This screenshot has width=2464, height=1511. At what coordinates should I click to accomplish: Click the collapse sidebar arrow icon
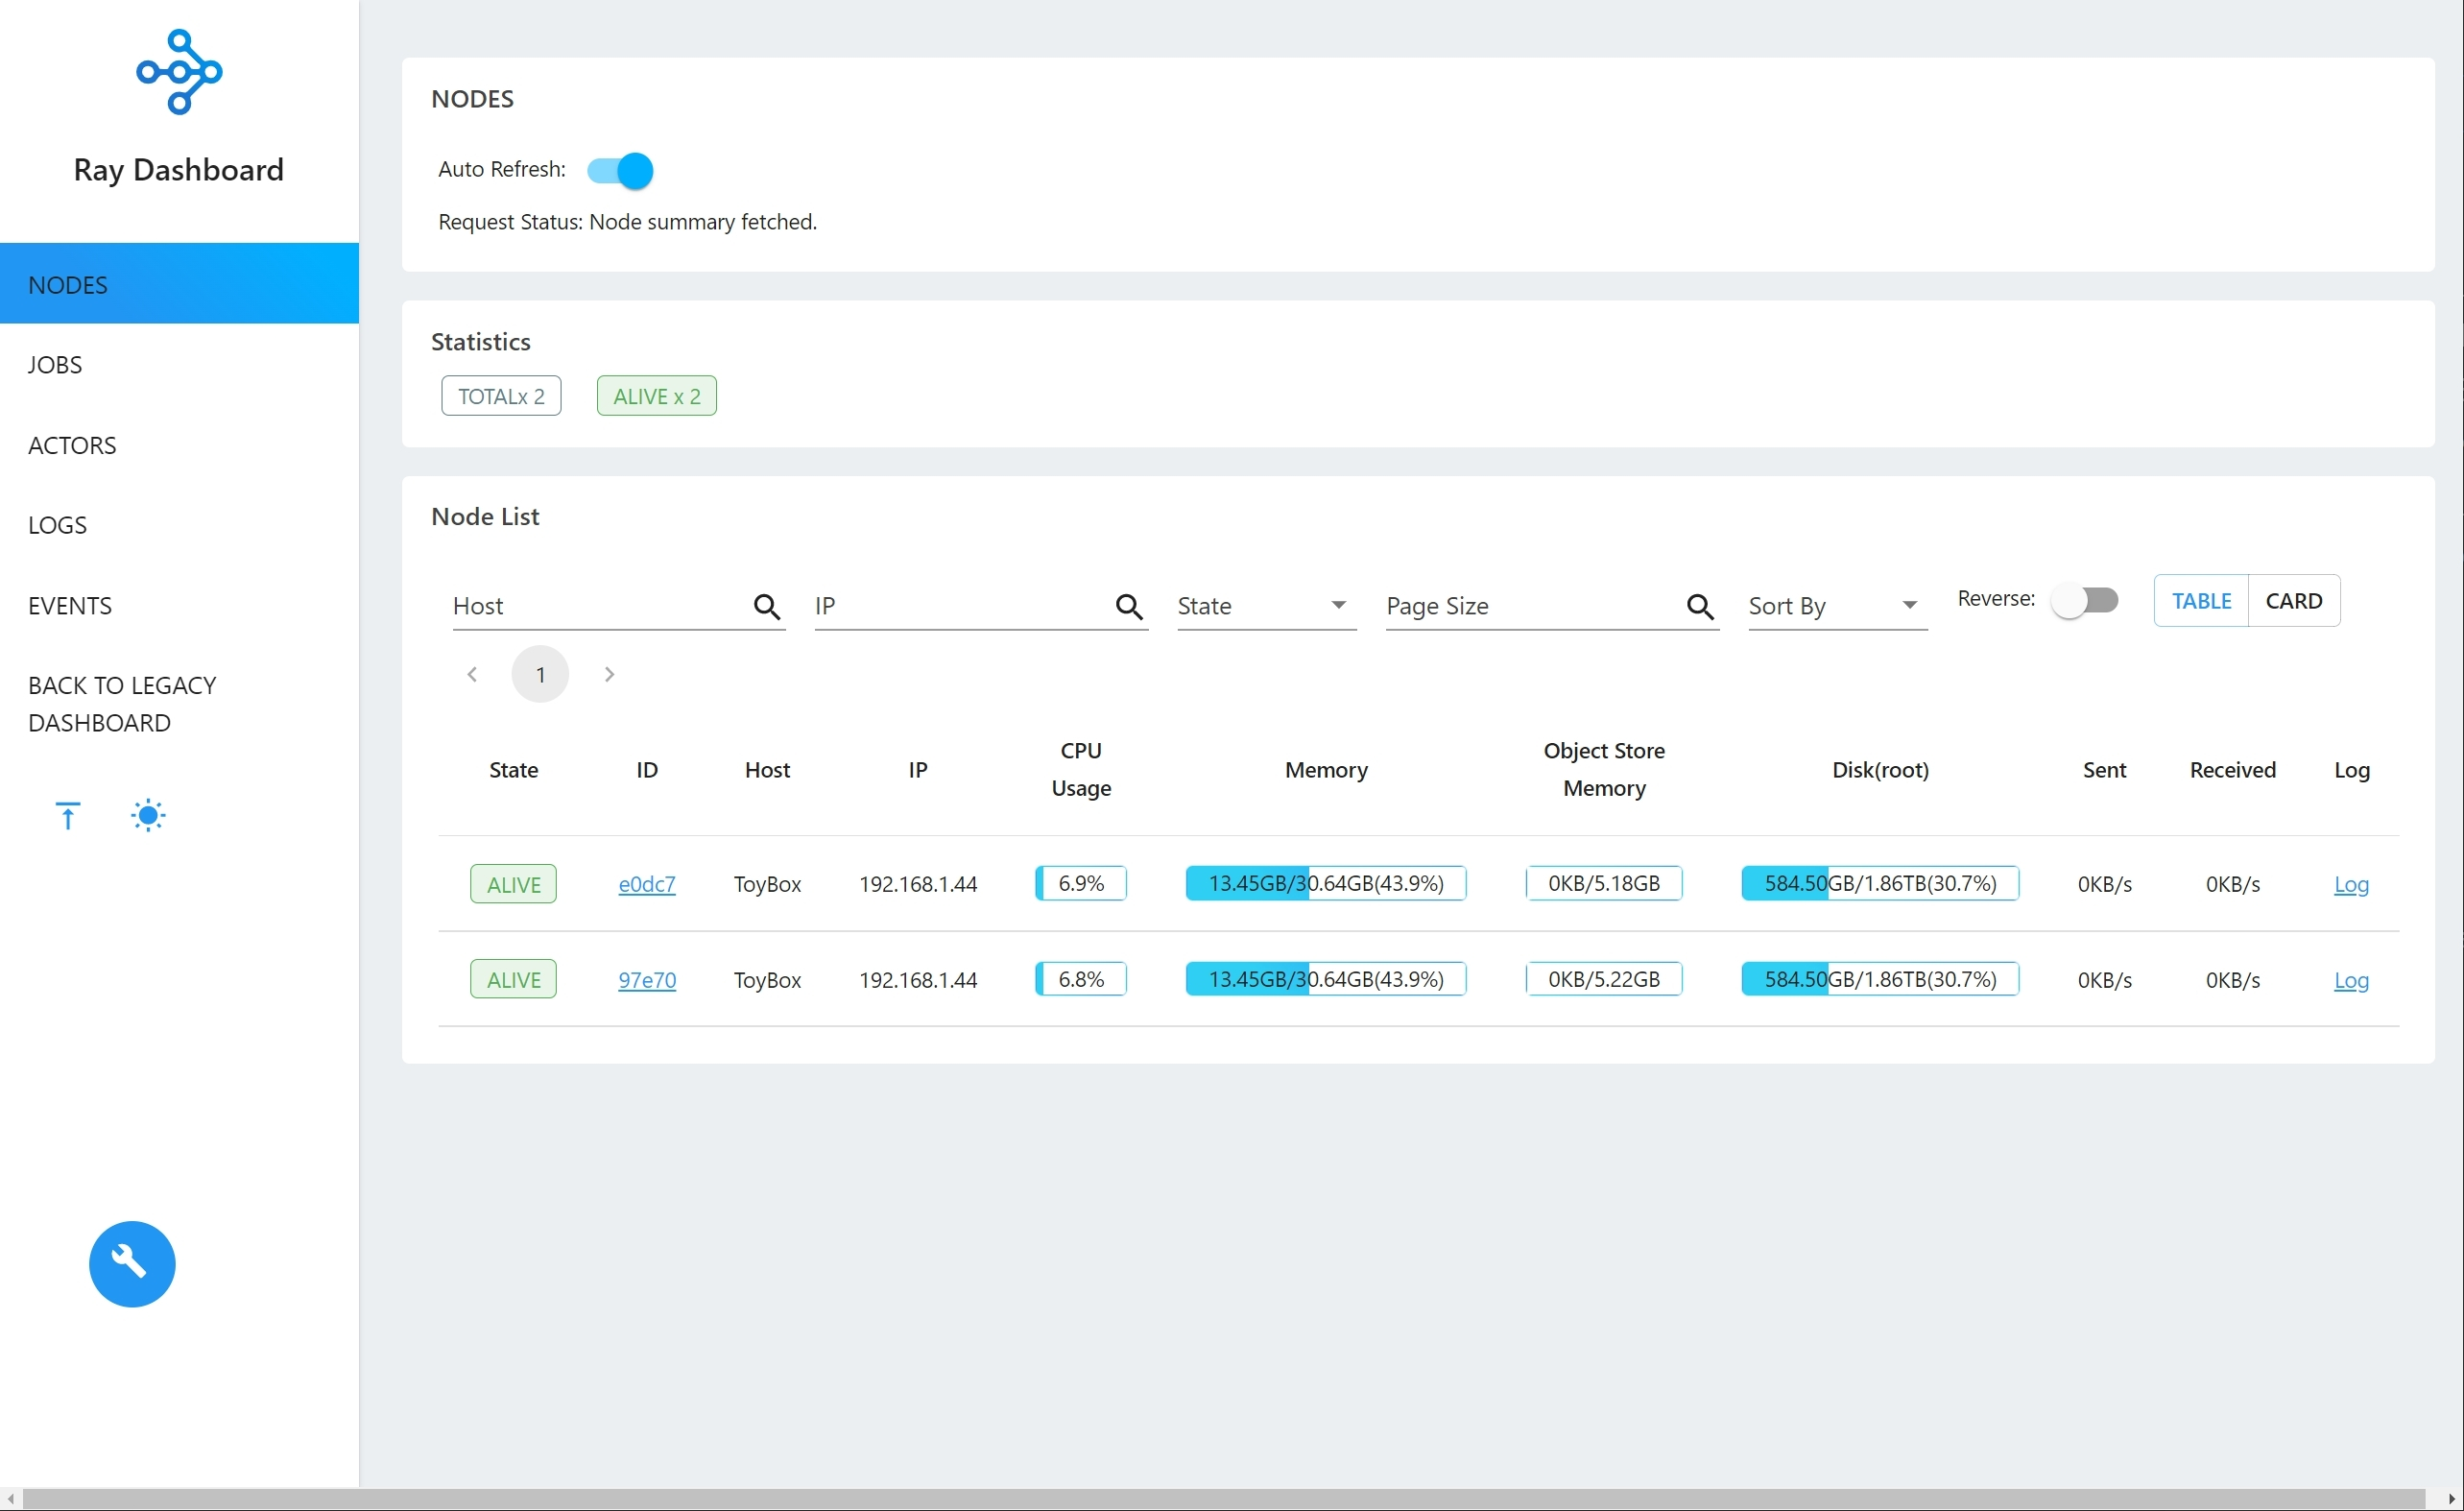pos(67,816)
